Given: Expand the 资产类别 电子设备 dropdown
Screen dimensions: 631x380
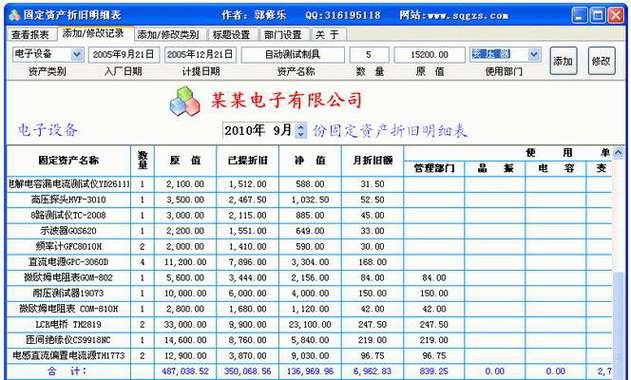Looking at the screenshot, I should (x=77, y=54).
